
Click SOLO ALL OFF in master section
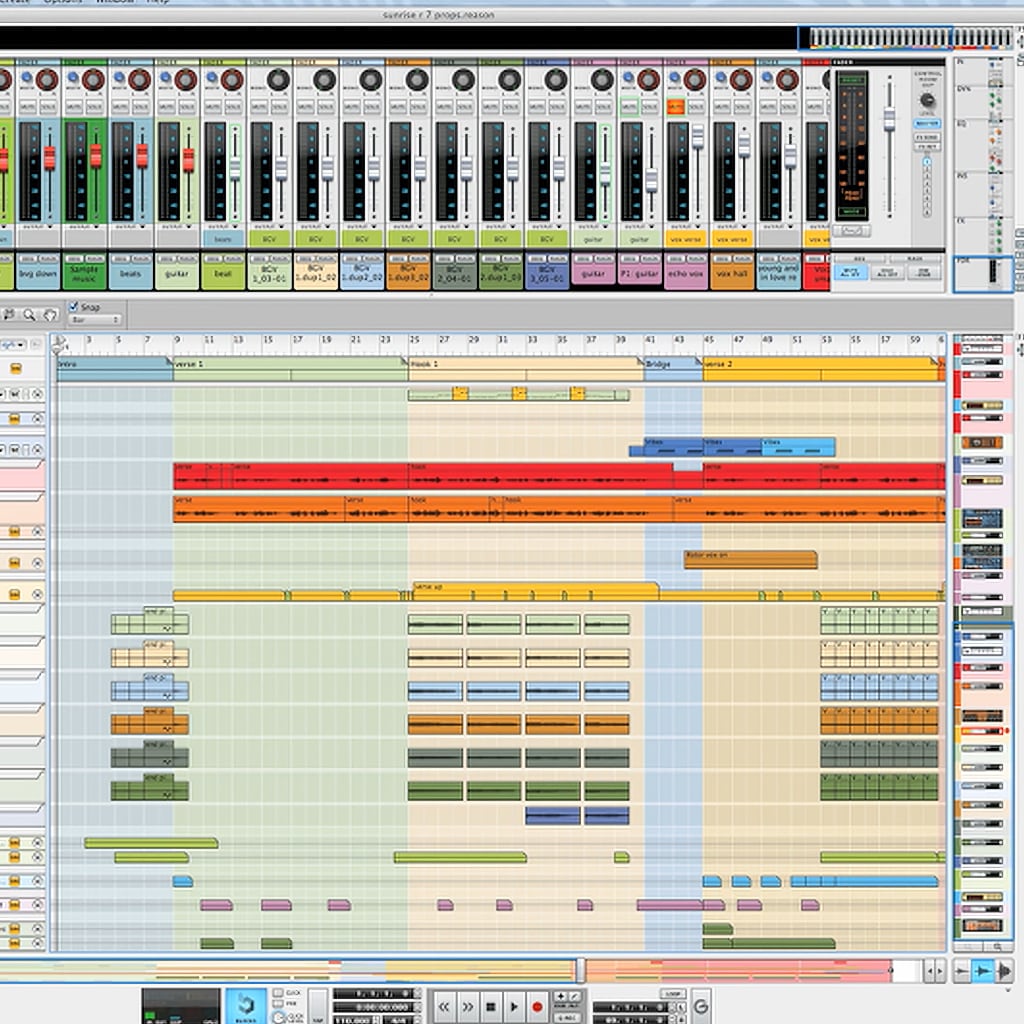coord(887,272)
